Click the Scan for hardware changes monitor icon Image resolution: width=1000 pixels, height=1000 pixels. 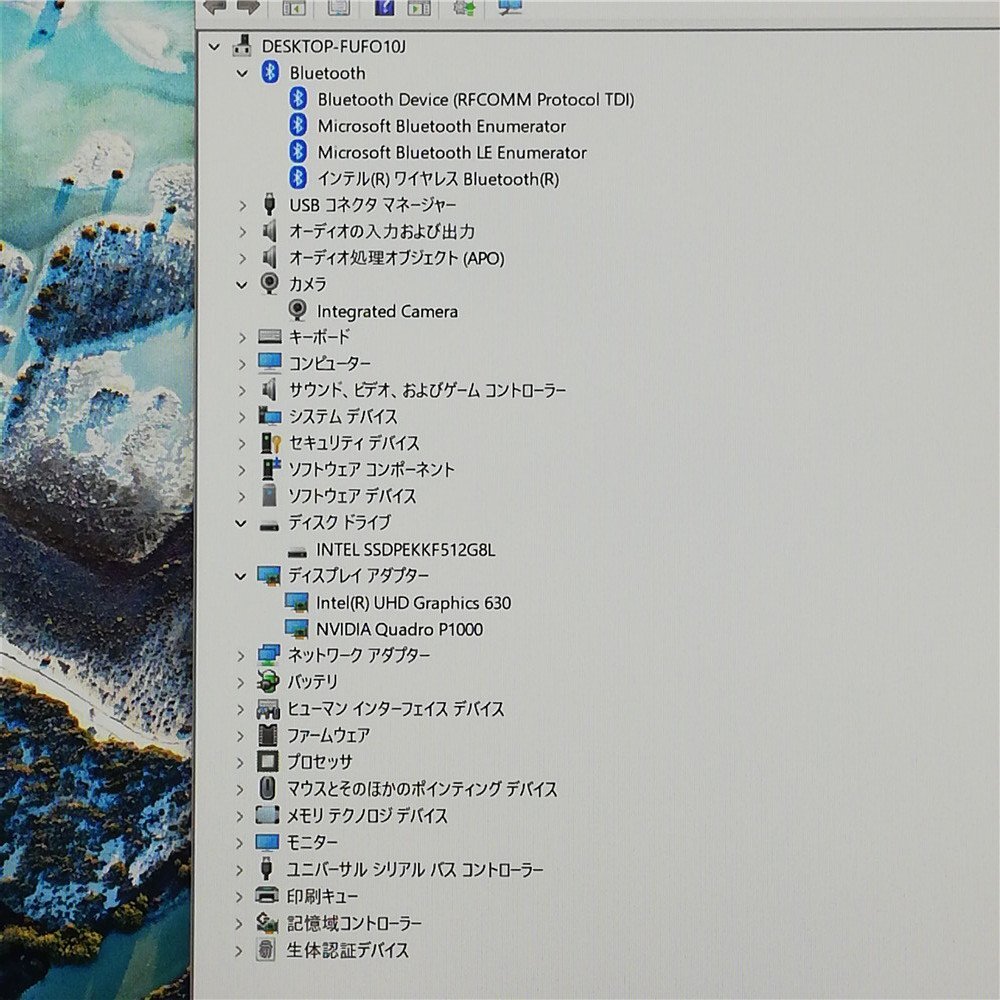[510, 6]
